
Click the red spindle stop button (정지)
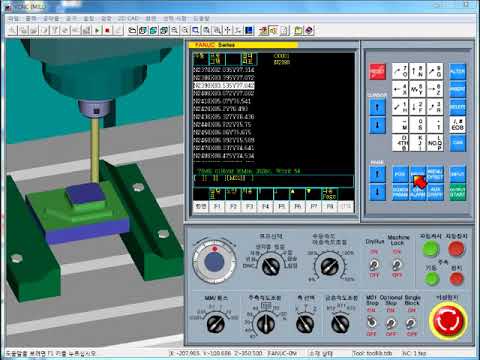(456, 279)
